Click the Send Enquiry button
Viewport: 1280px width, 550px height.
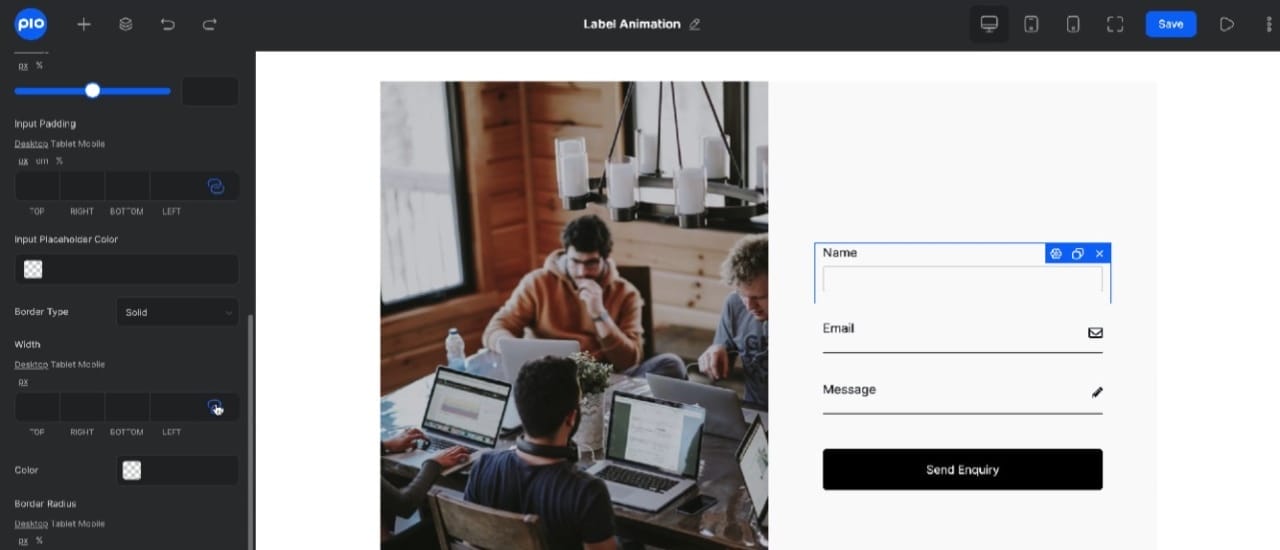pos(962,470)
